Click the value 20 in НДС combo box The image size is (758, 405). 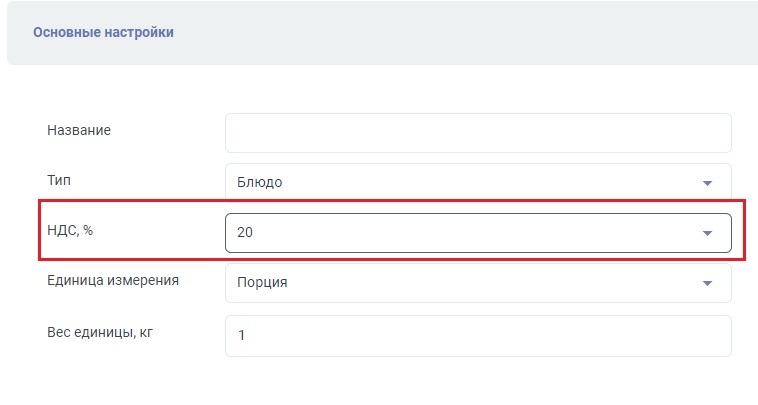pos(245,233)
